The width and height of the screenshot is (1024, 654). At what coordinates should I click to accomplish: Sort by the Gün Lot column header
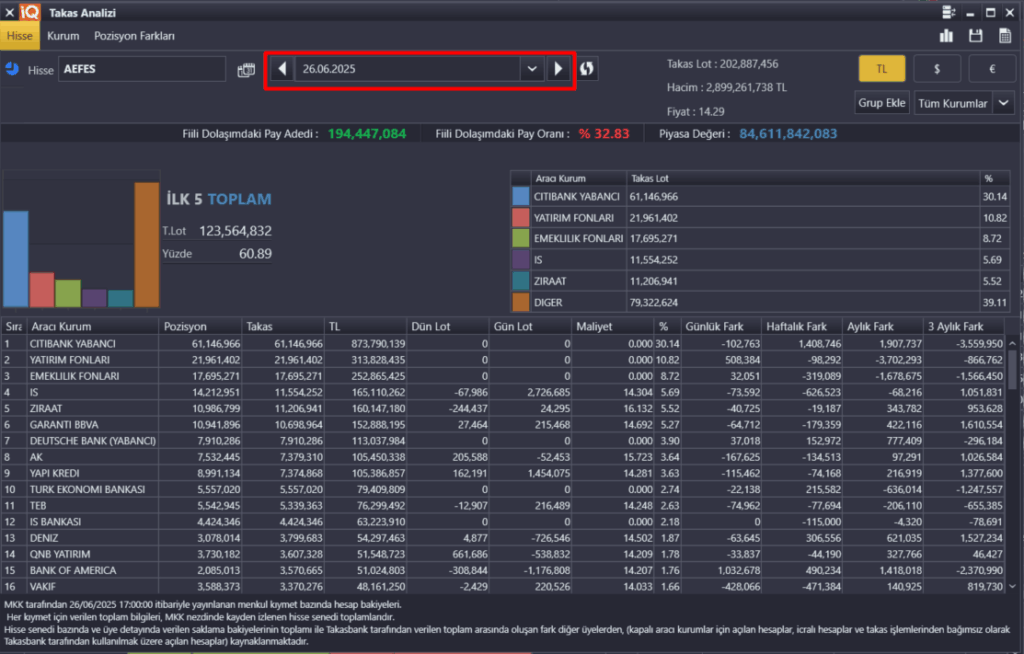[x=530, y=326]
